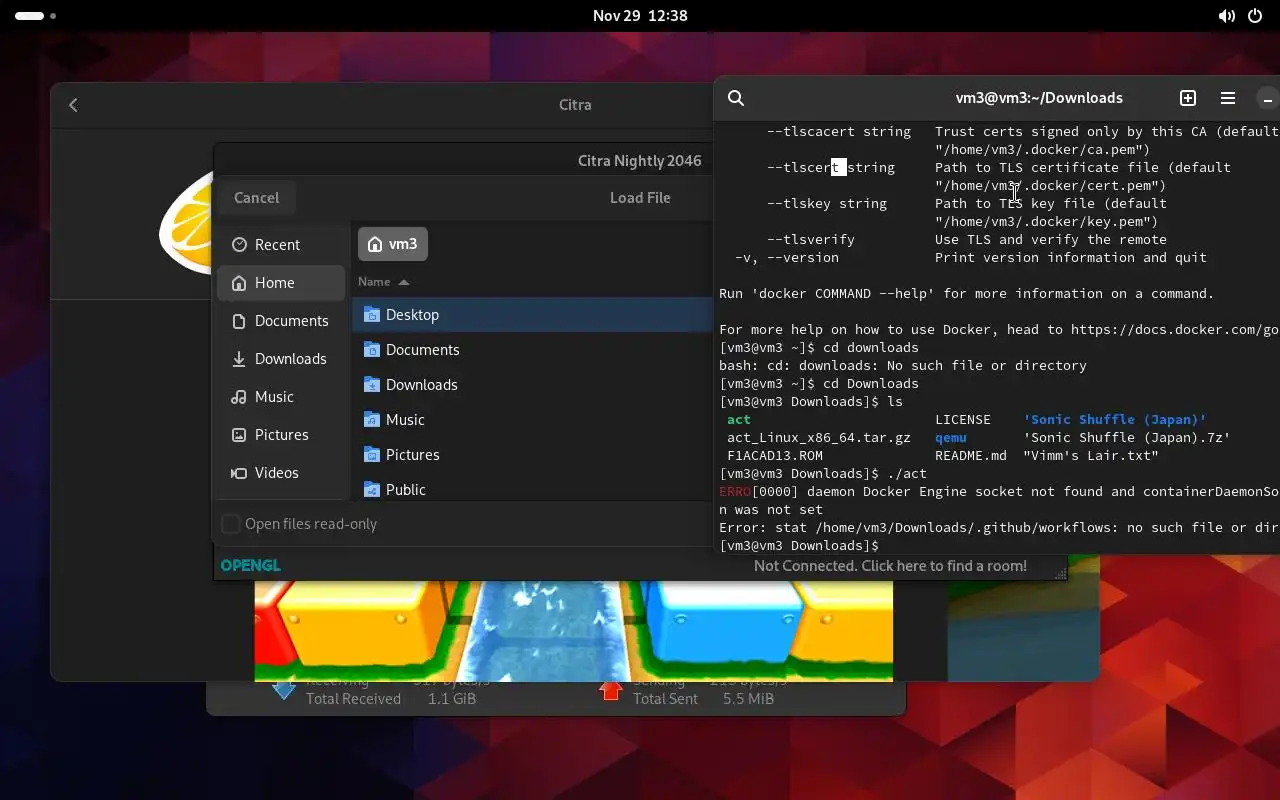Screen dimensions: 1280x800
Task: Click the Pictures folder icon in file list
Action: (372, 455)
